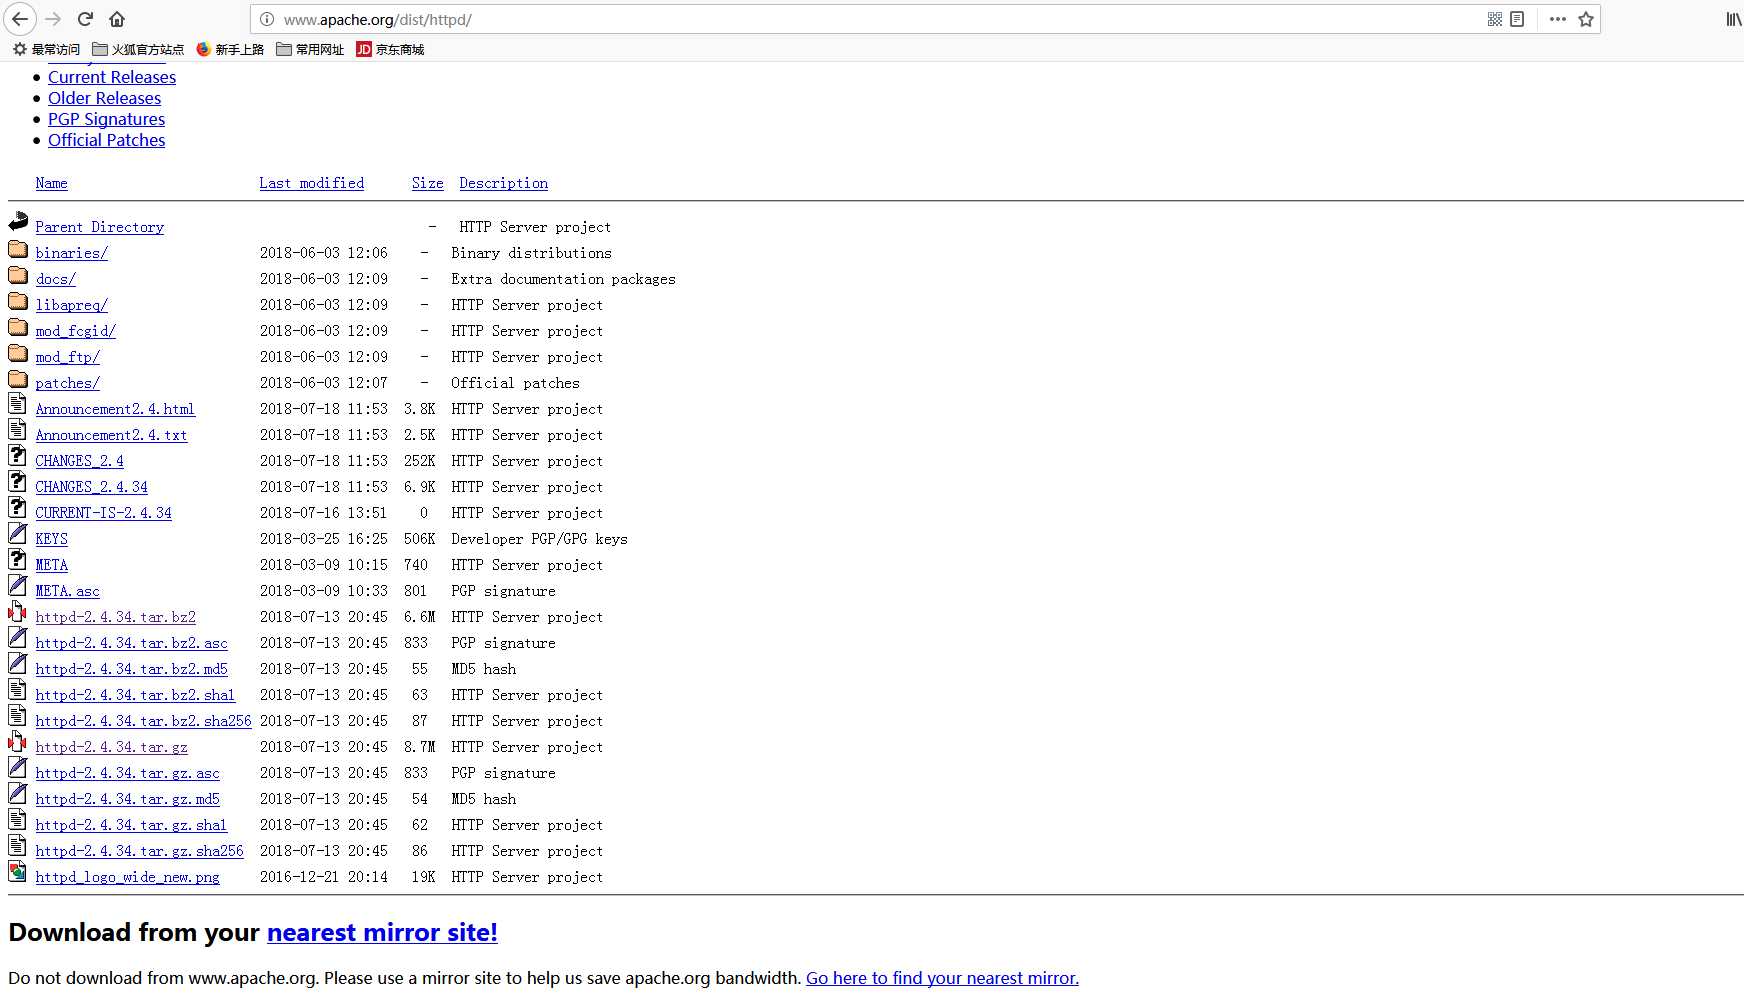
Task: Open the 最常访问 bookmarks item
Action: tap(46, 49)
